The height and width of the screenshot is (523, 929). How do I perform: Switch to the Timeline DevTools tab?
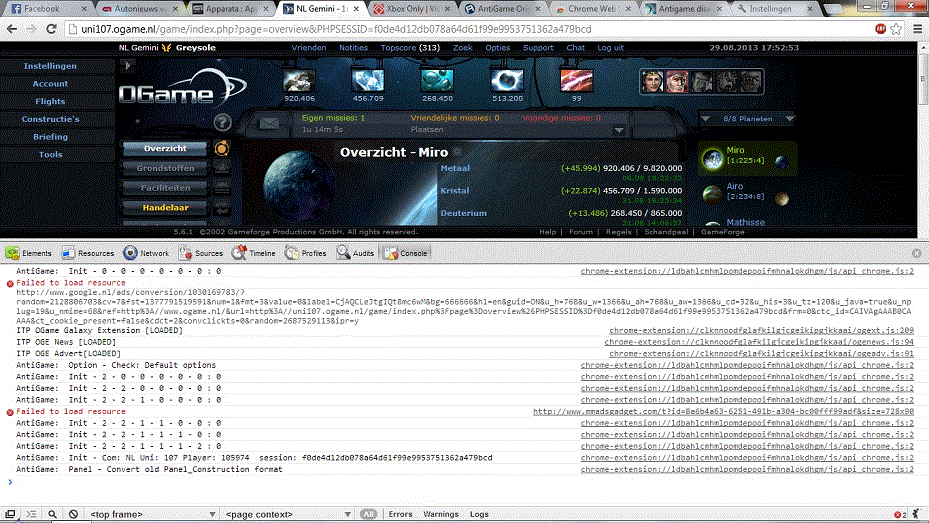tap(254, 253)
